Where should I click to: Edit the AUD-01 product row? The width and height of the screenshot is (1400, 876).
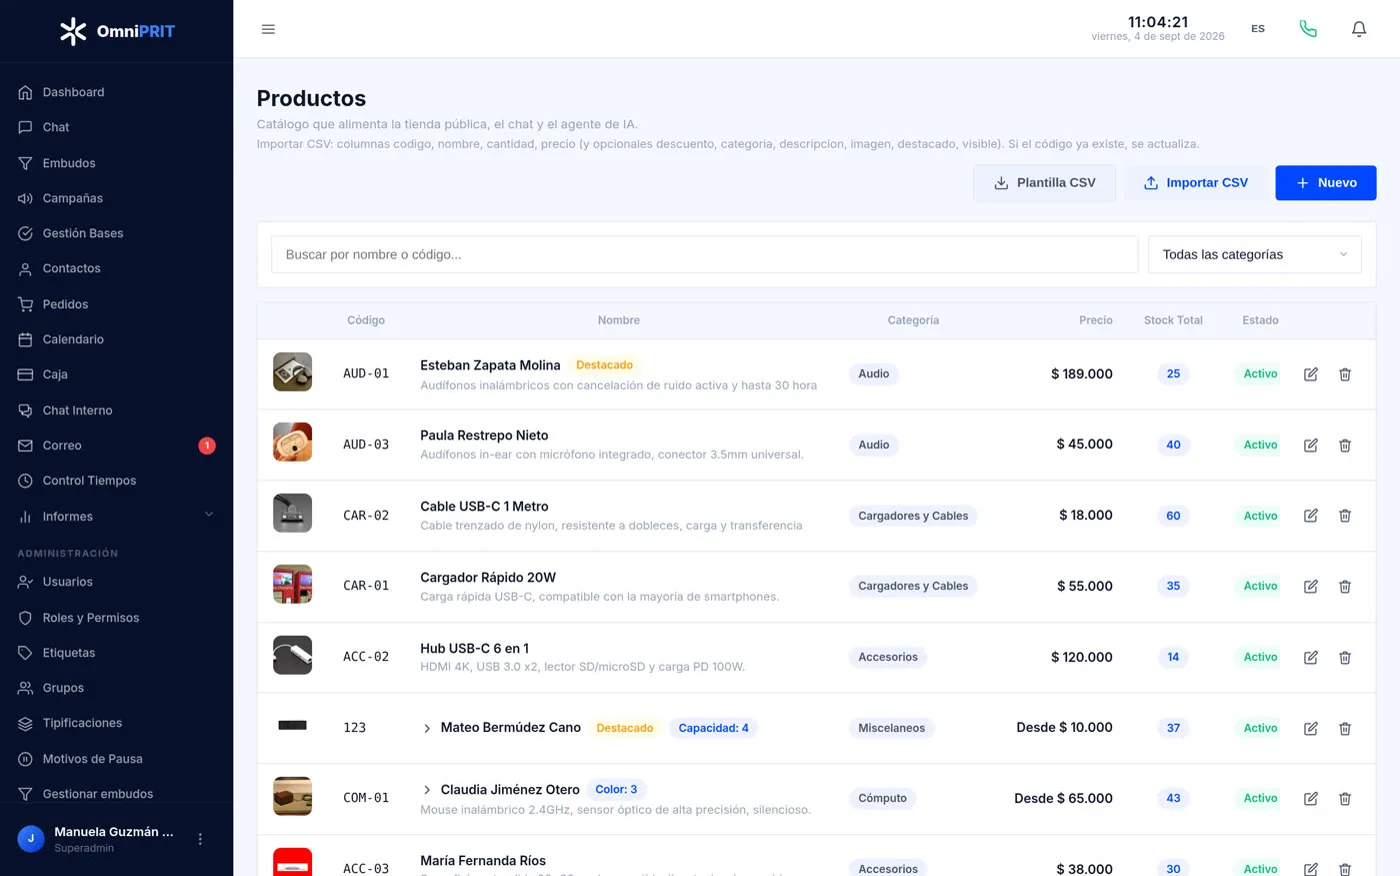1310,374
